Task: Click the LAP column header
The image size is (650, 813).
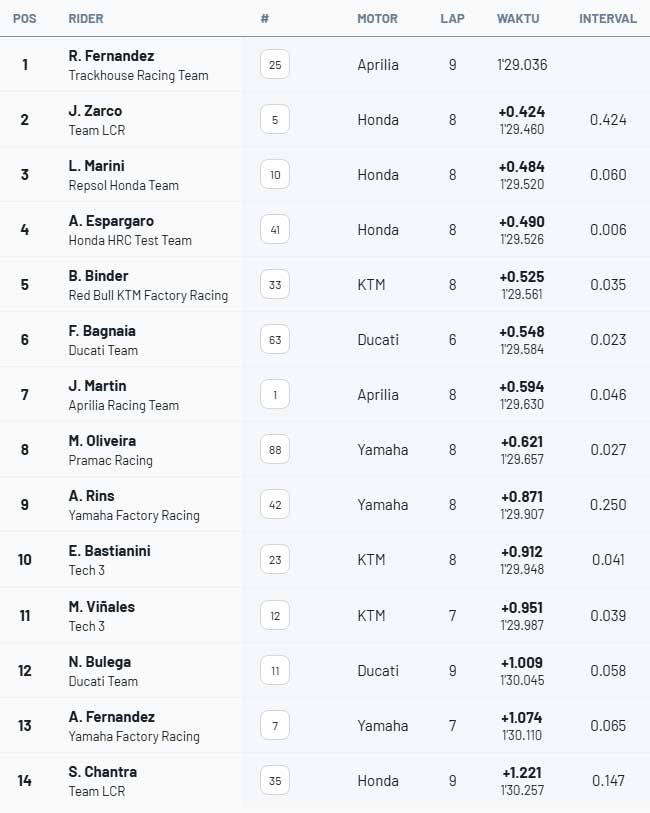Action: point(452,19)
